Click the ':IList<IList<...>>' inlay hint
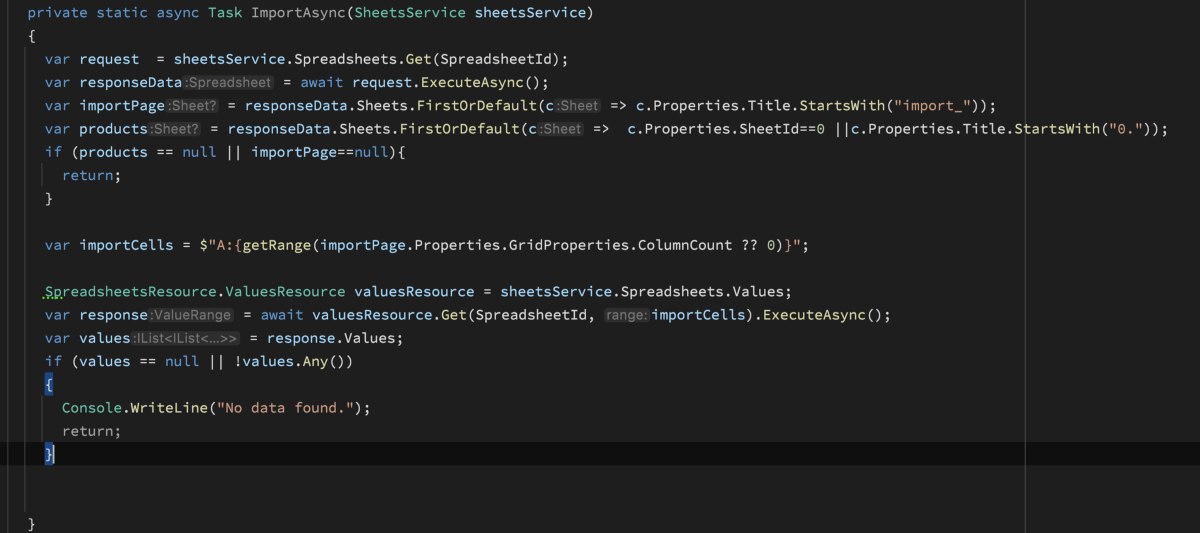The image size is (1200, 533). click(x=186, y=339)
